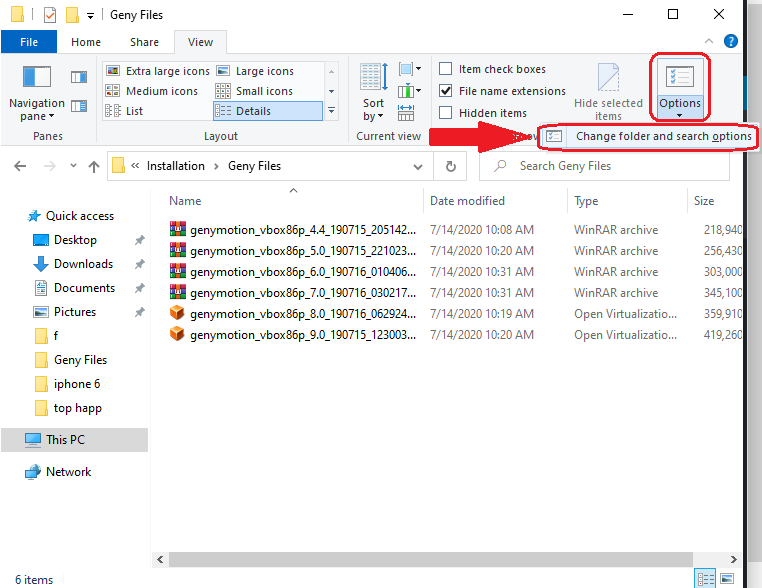This screenshot has height=588, width=762.
Task: Toggle the Preview pane icon
Action: [x=79, y=77]
